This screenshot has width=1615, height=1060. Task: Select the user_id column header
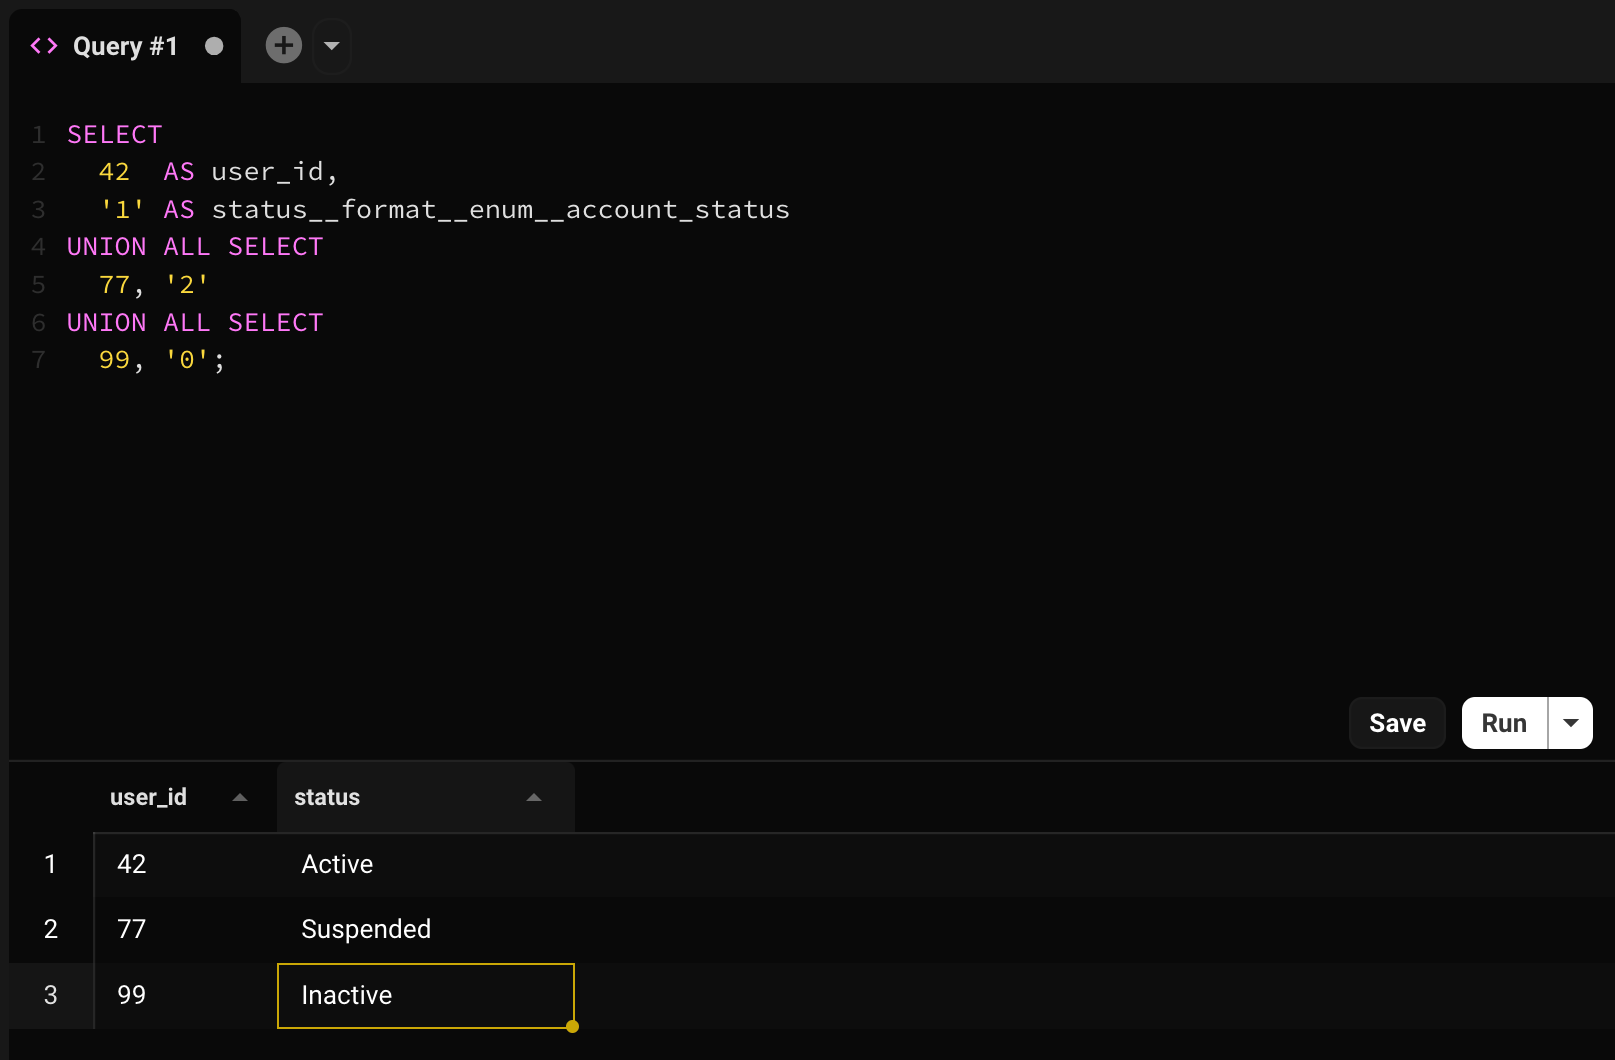pos(148,798)
